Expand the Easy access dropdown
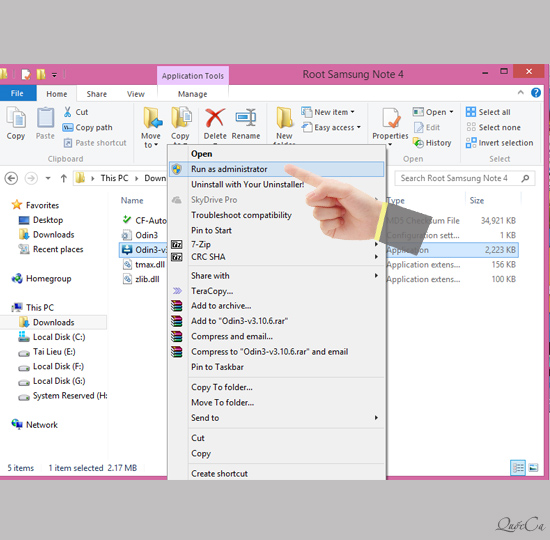The image size is (550, 540). (358, 127)
